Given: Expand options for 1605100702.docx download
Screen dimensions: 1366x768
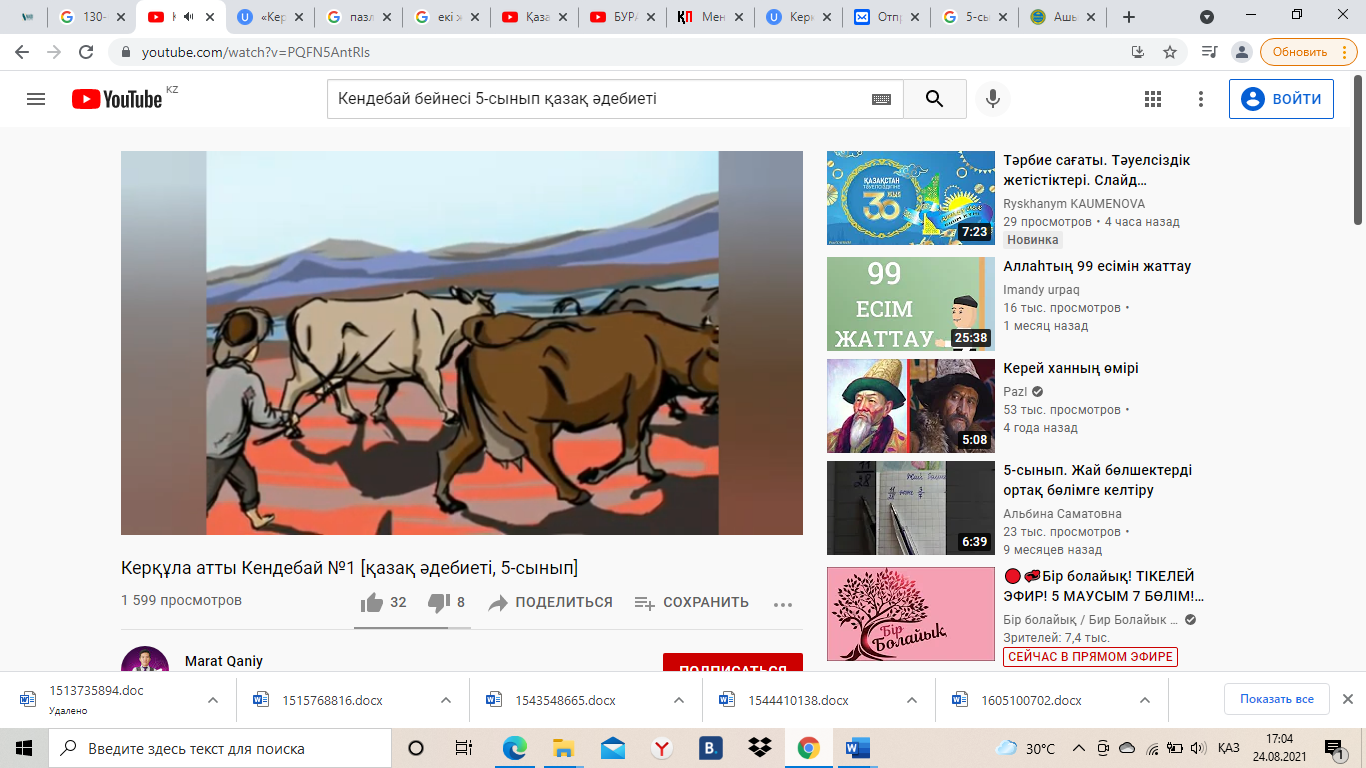Looking at the screenshot, I should [1145, 700].
